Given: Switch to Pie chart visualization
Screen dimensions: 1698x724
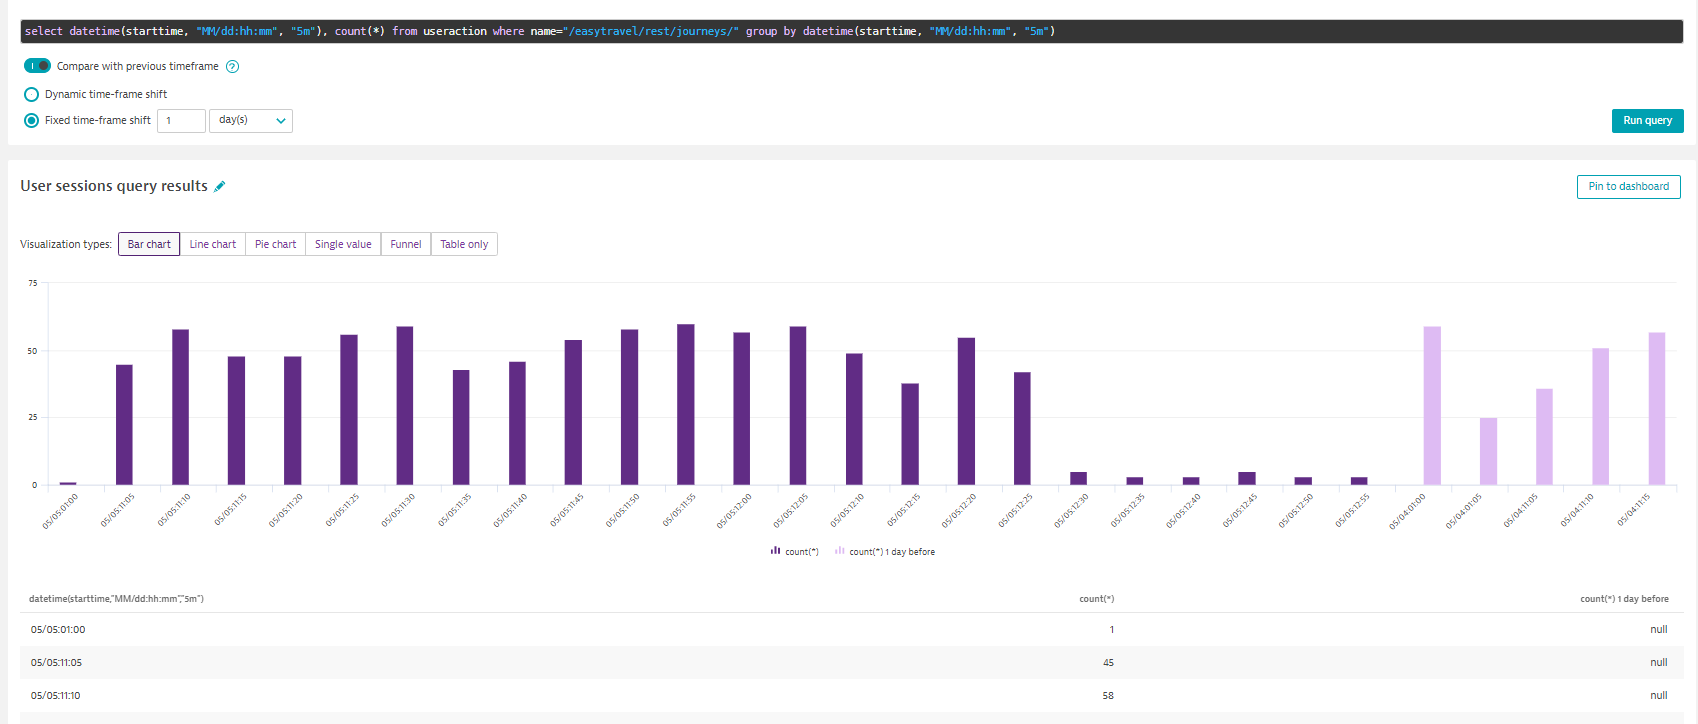Looking at the screenshot, I should [x=275, y=244].
